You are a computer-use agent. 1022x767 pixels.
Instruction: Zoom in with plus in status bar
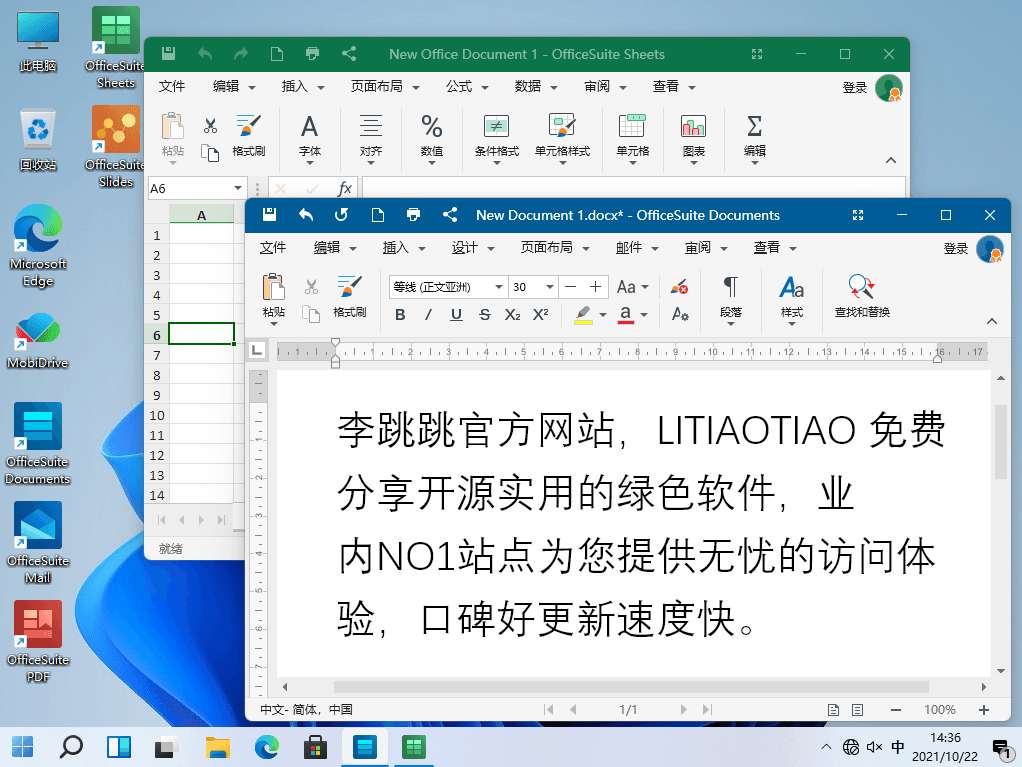(x=984, y=710)
